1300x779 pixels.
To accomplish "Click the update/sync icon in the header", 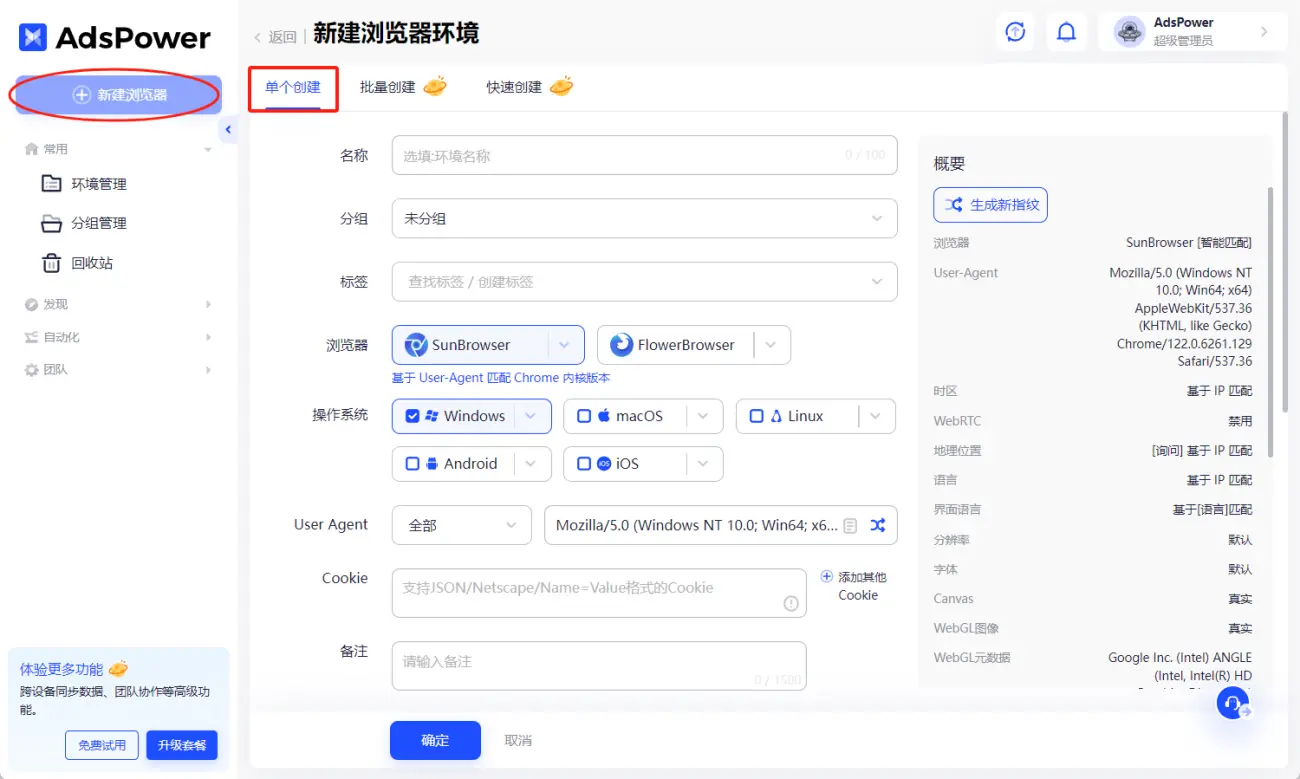I will point(1015,31).
